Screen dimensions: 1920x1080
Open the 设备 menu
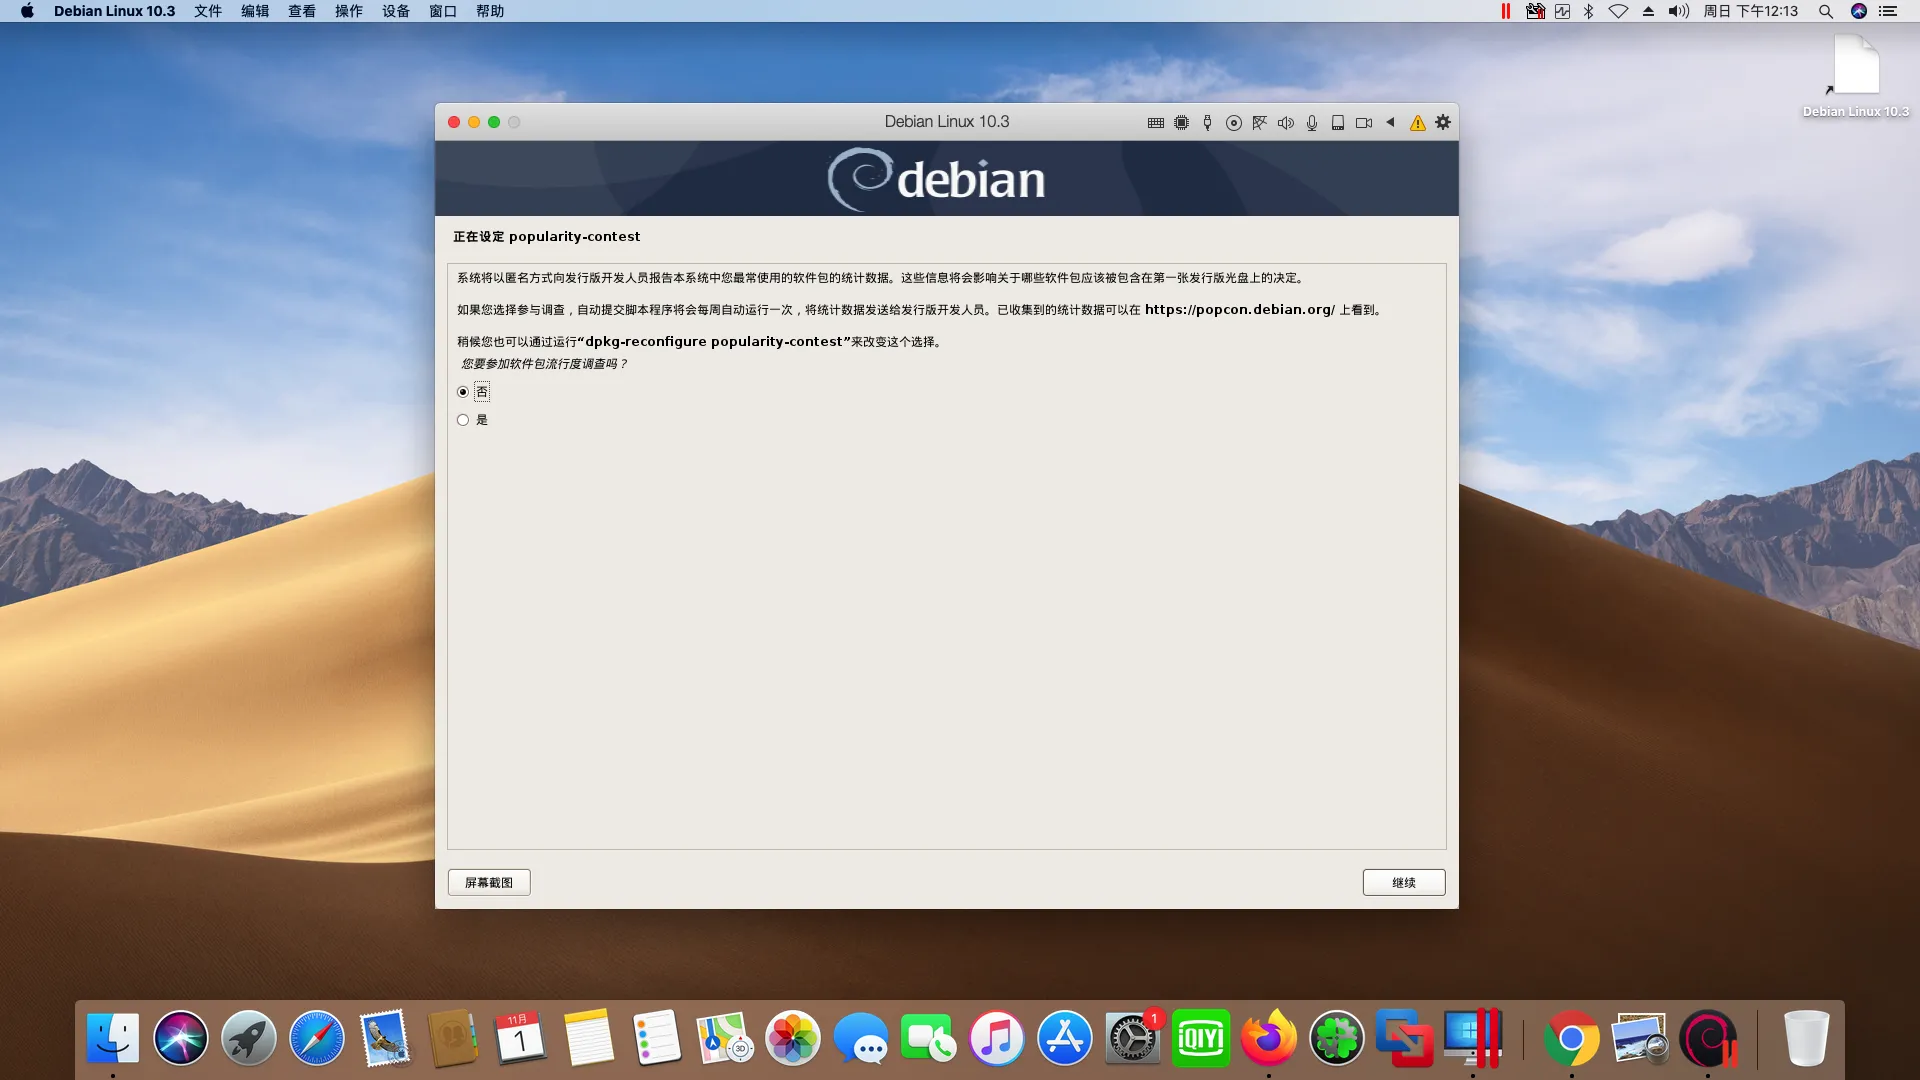396,11
